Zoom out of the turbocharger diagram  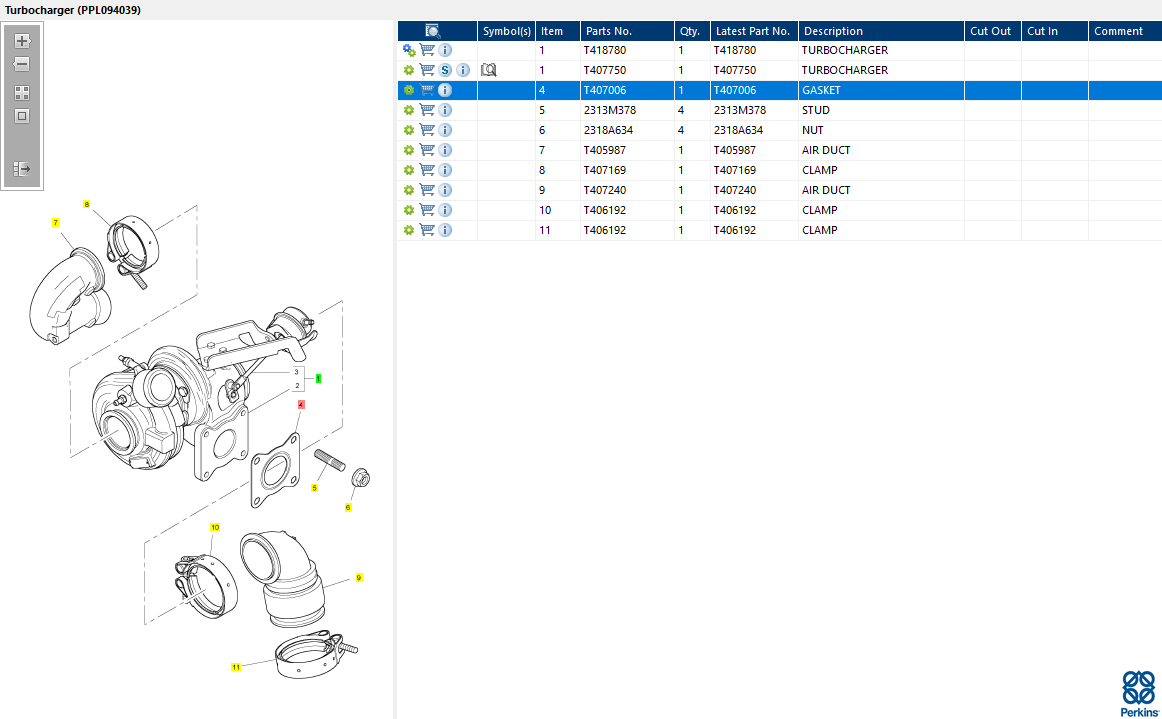[x=22, y=64]
